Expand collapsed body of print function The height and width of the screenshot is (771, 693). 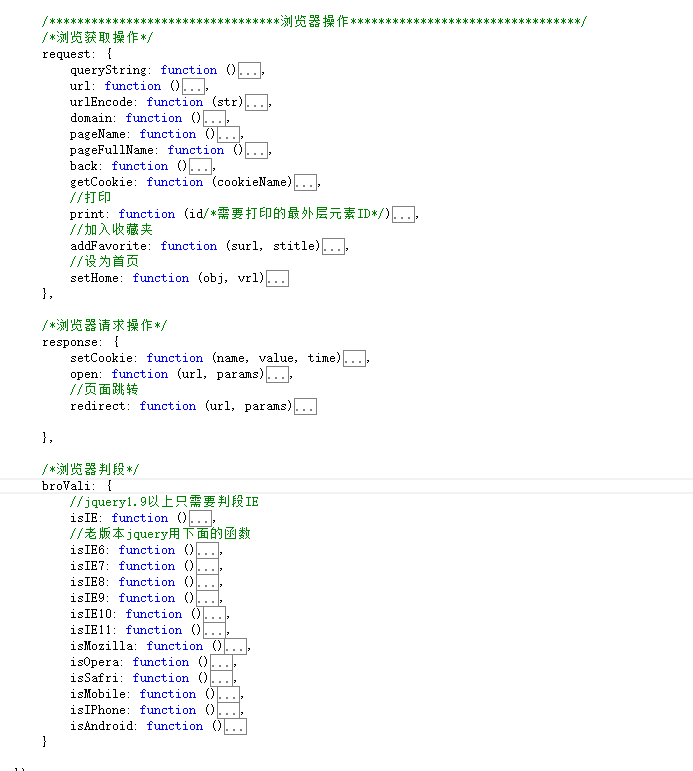(403, 215)
